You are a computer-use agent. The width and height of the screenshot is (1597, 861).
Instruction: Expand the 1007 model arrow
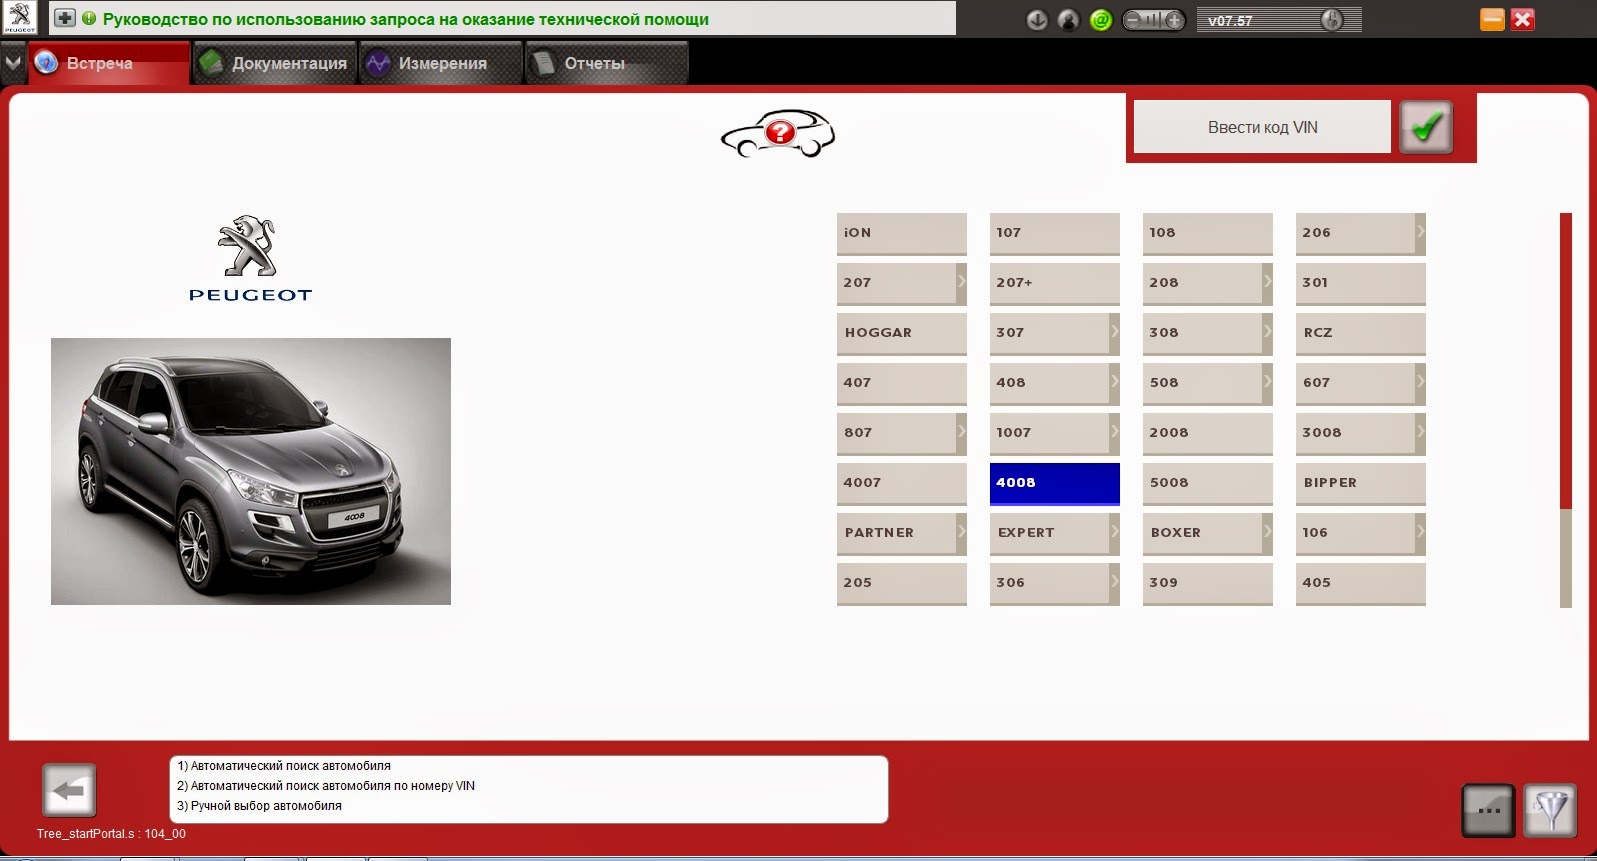pos(1114,432)
